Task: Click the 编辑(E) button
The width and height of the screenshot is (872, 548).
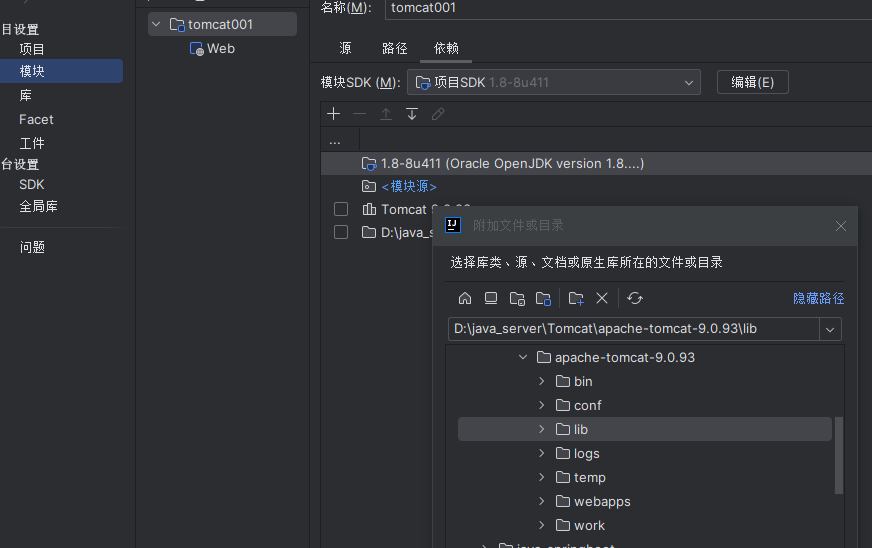Action: (752, 82)
